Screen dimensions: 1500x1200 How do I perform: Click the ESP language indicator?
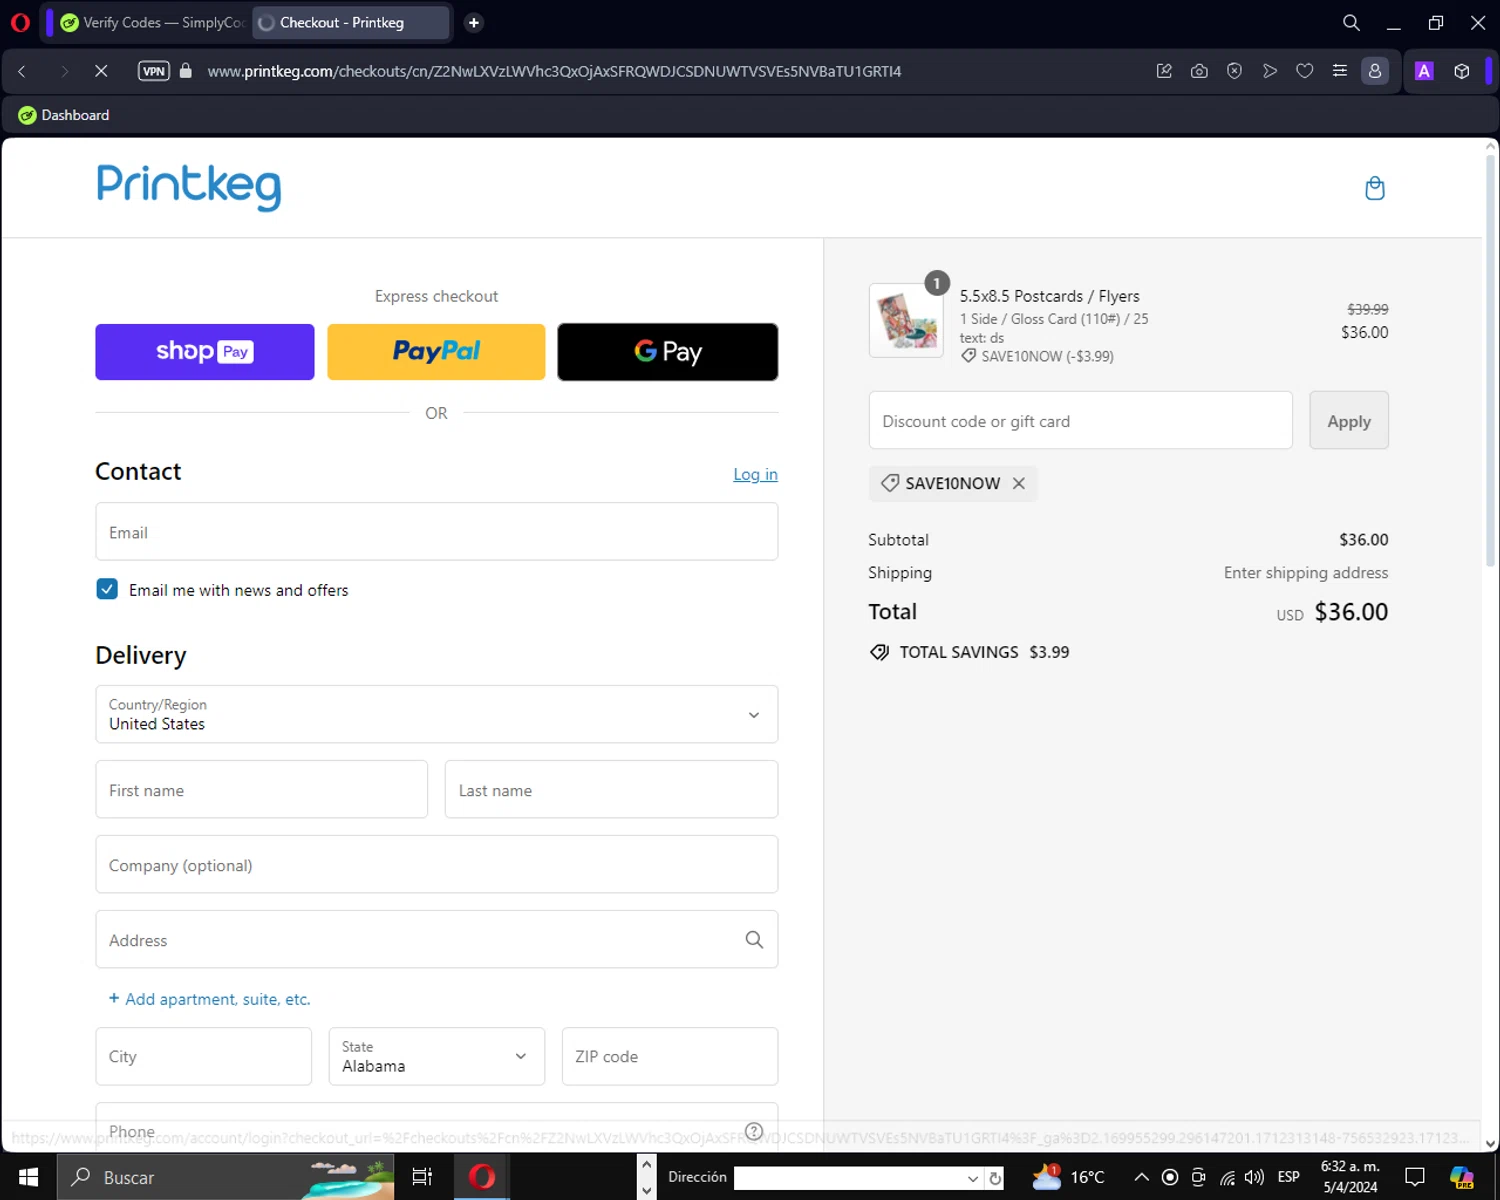coord(1289,1177)
